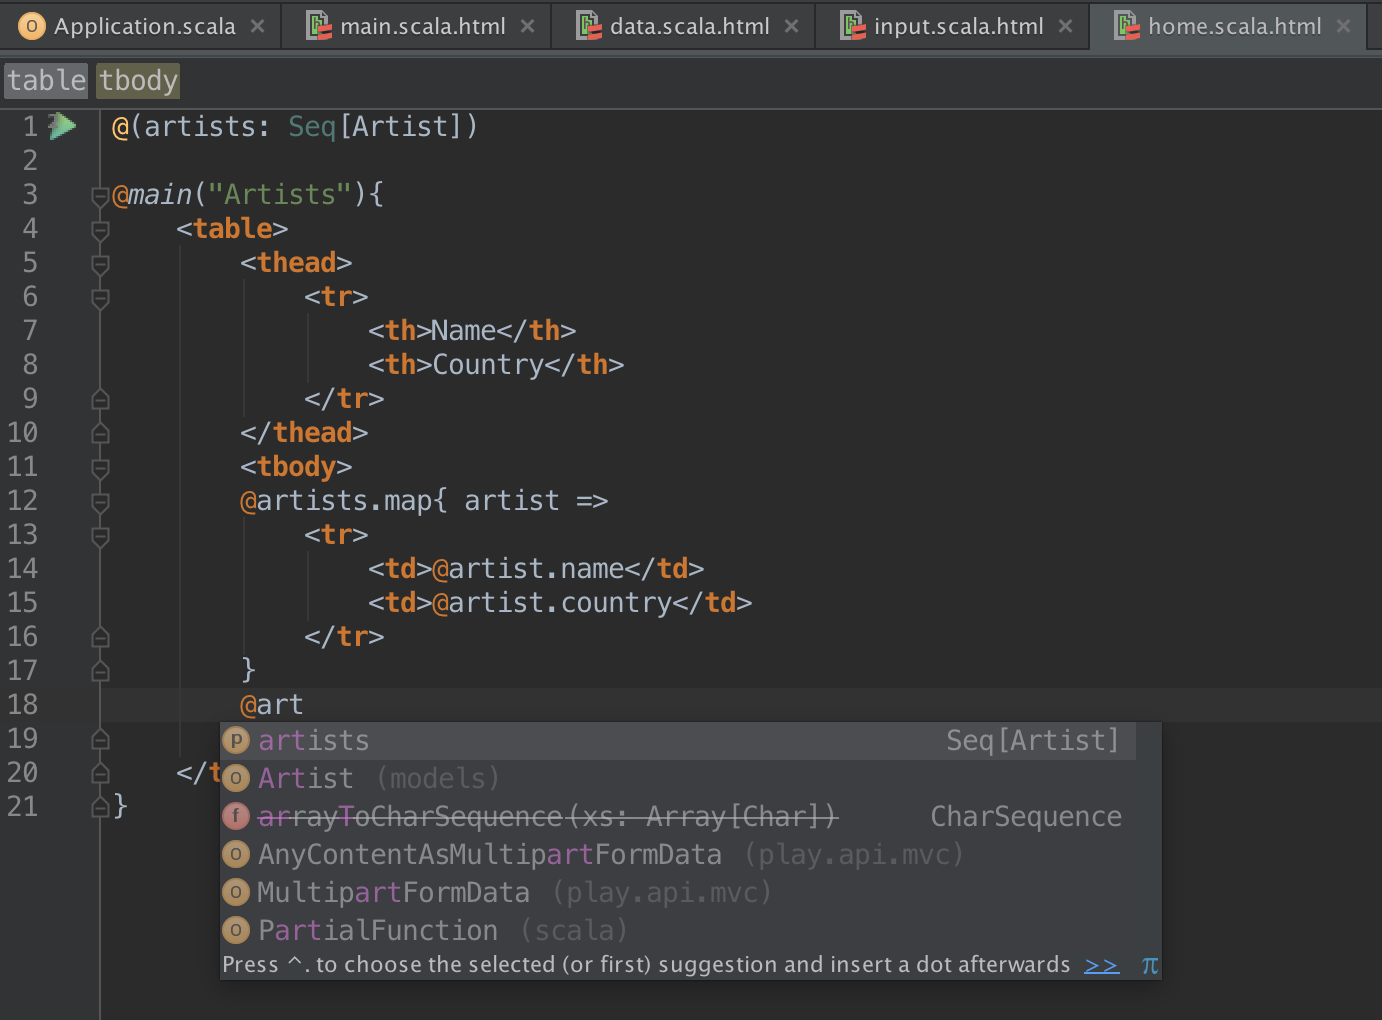Screen dimensions: 1382x1020
Task: Click the Application.scala tab's orange file icon
Action: coord(32,27)
